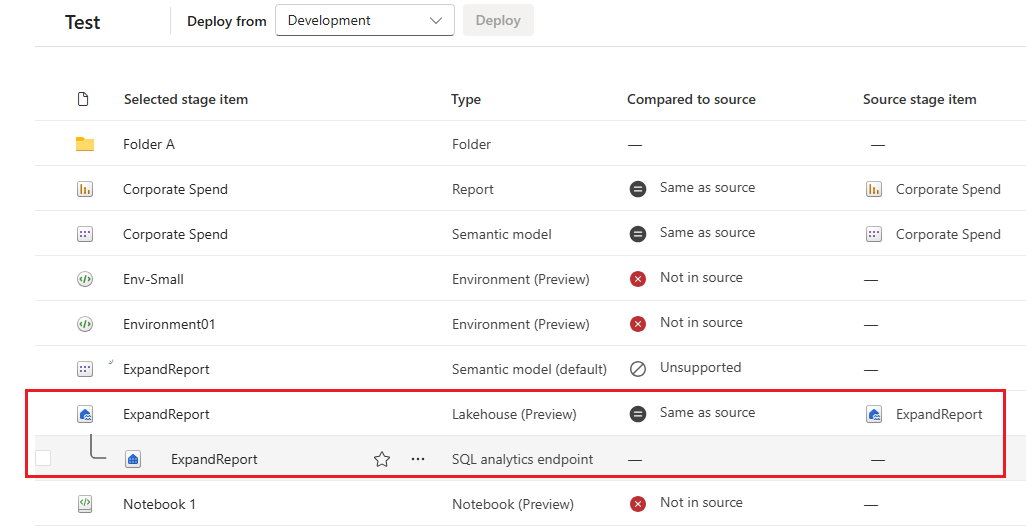Select the Environment01 row name

[169, 324]
